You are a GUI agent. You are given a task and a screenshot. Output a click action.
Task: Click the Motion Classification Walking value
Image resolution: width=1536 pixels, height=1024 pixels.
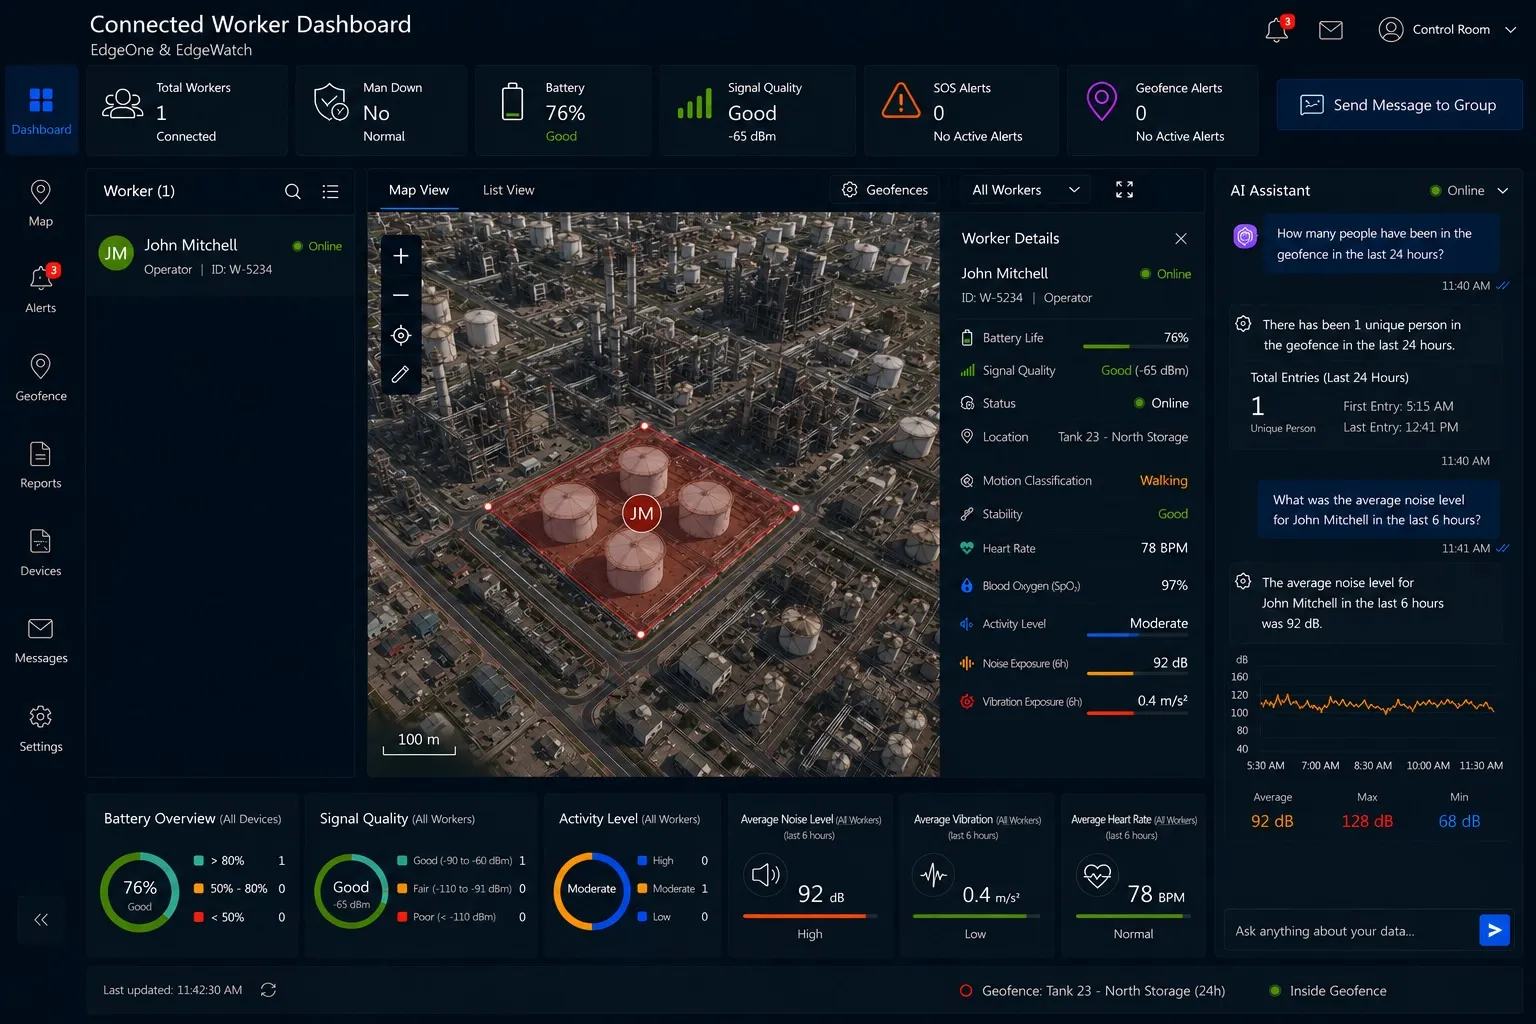tap(1164, 481)
